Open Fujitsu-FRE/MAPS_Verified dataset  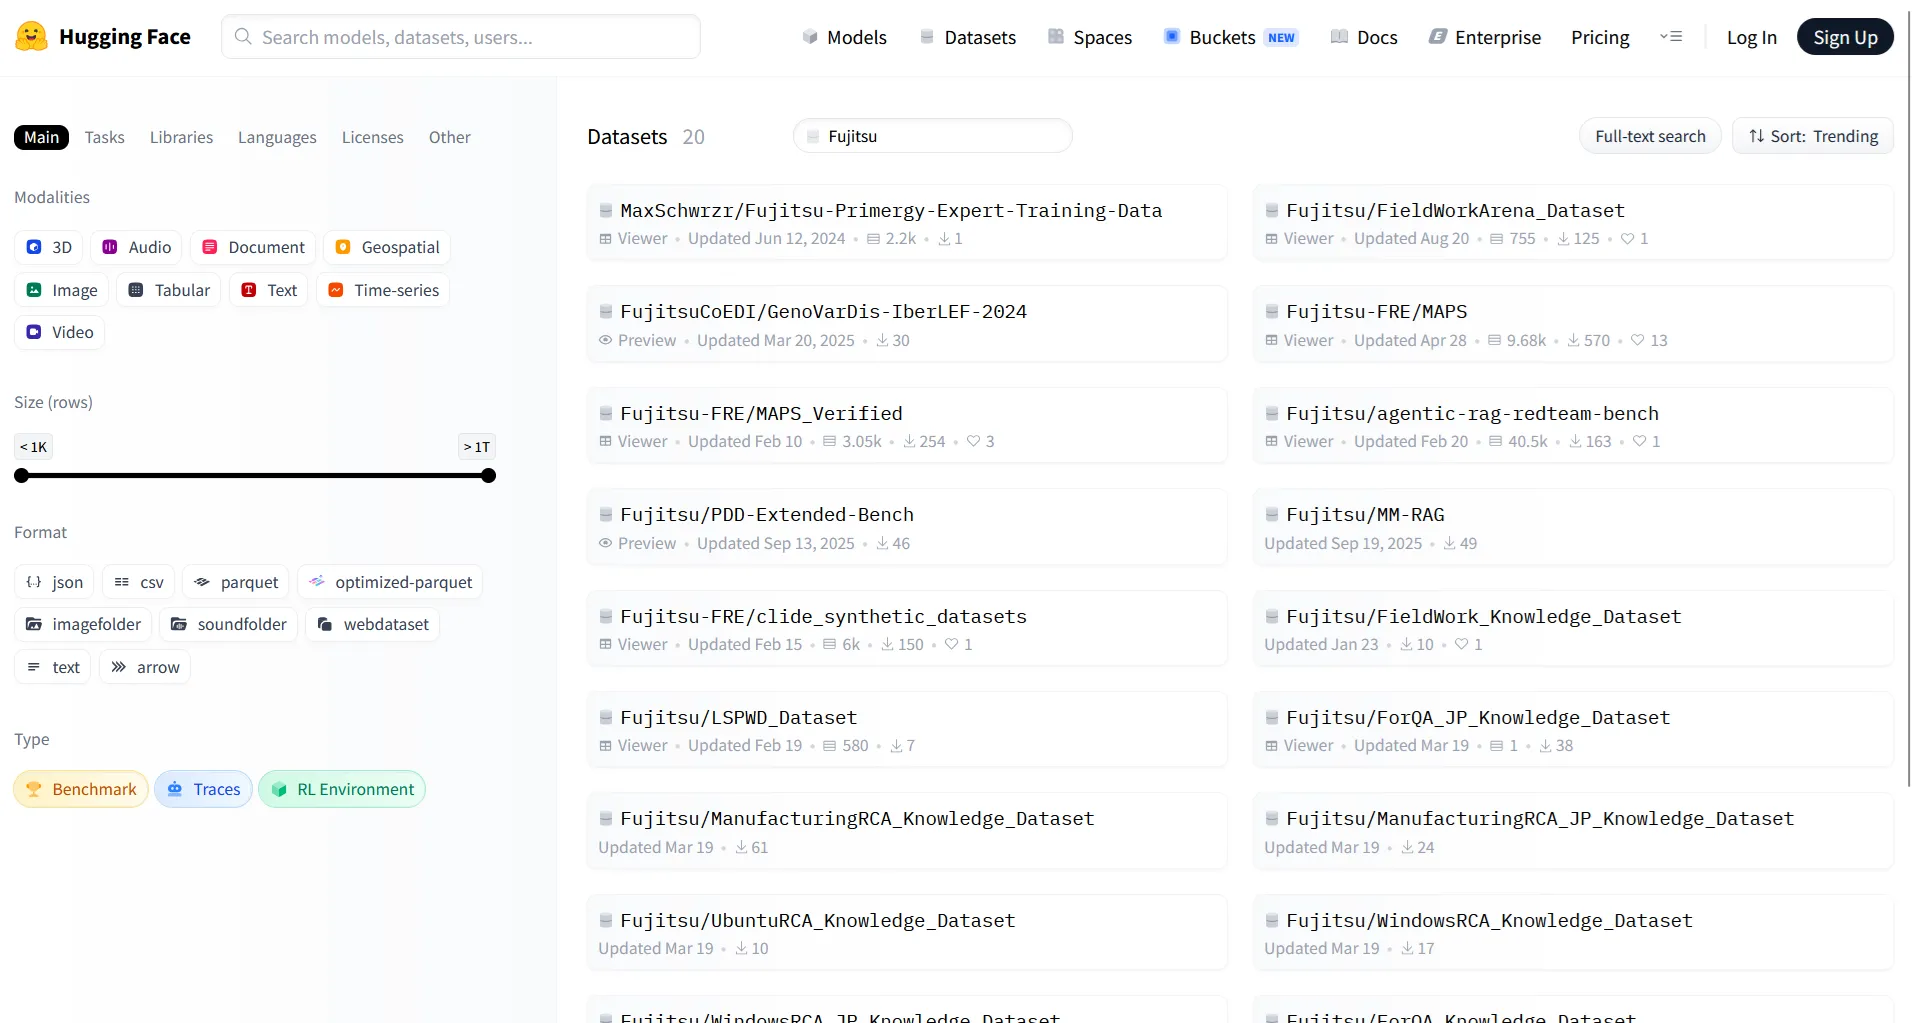click(907, 426)
